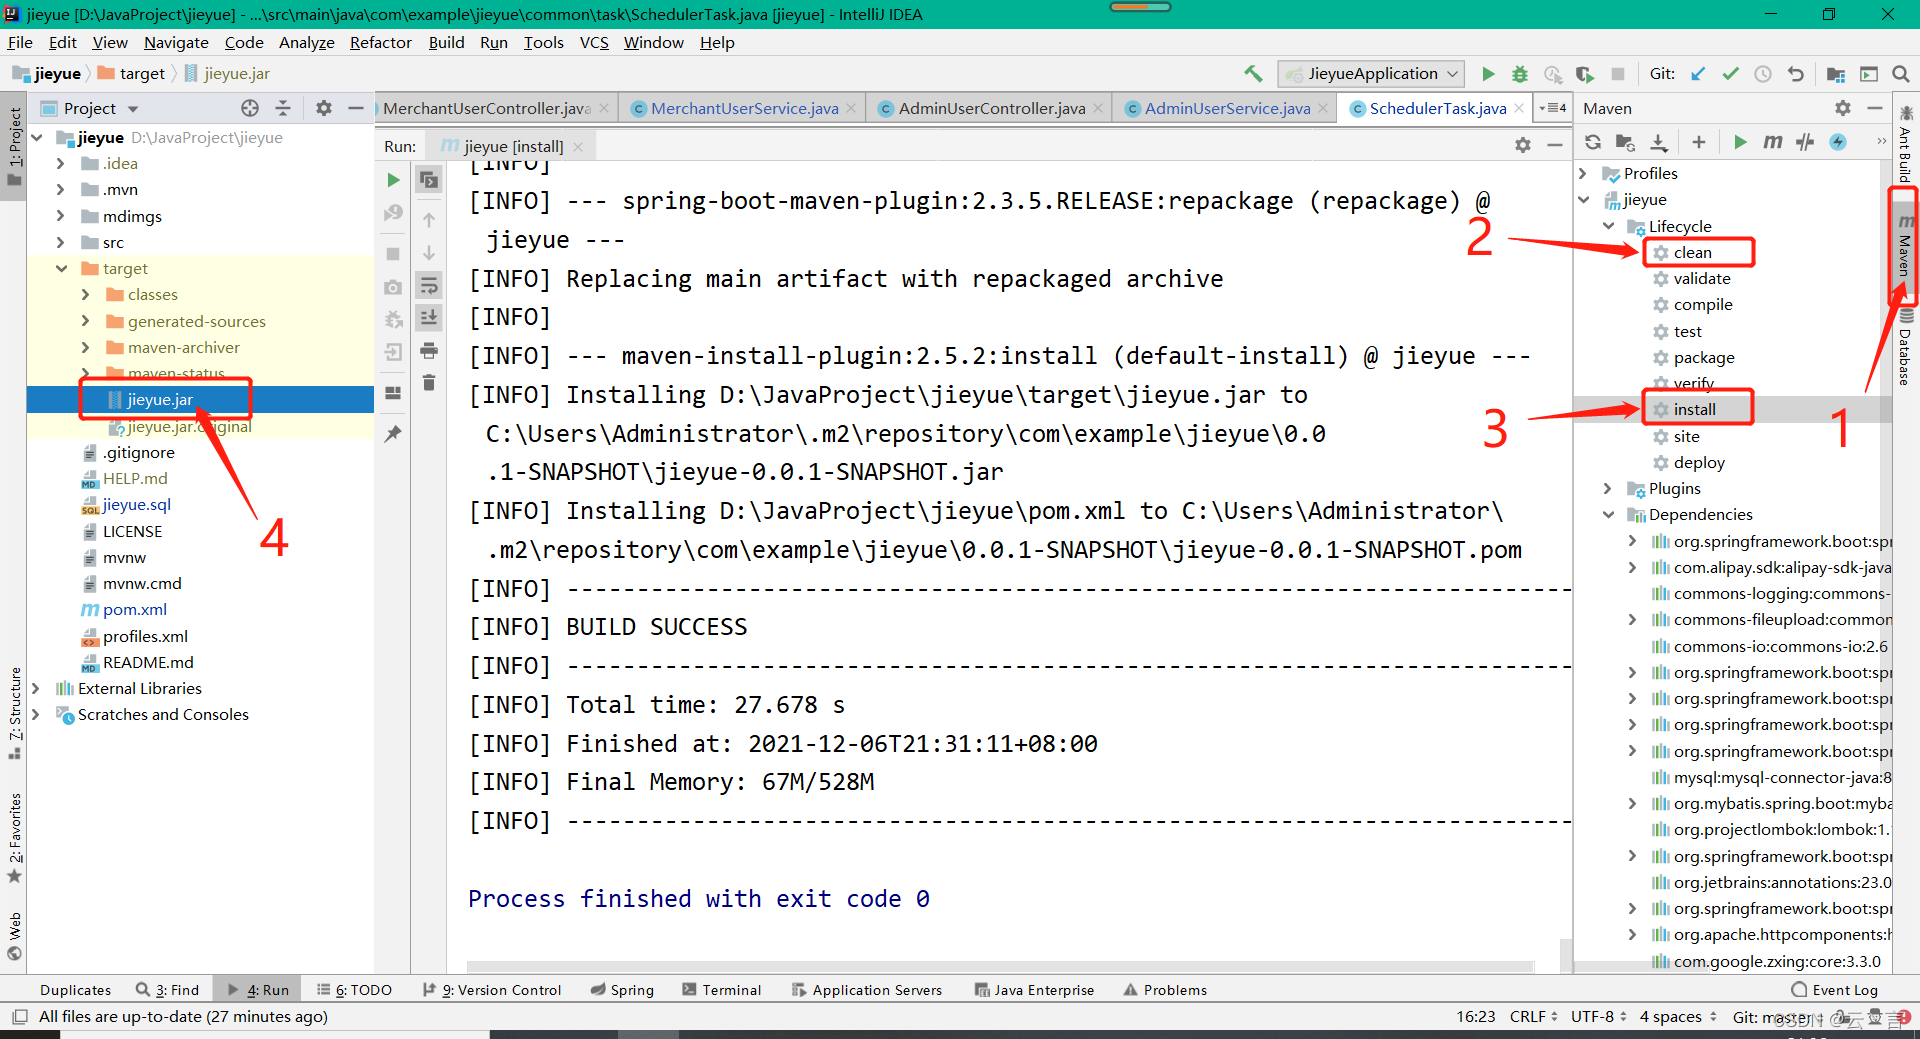Click the Git Rollback icon
This screenshot has height=1039, width=1920.
click(x=1796, y=74)
